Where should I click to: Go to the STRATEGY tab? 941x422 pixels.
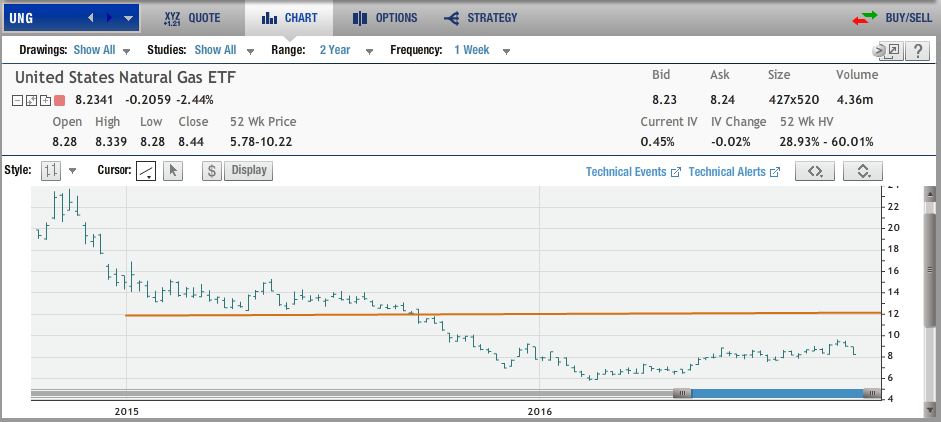coord(480,18)
